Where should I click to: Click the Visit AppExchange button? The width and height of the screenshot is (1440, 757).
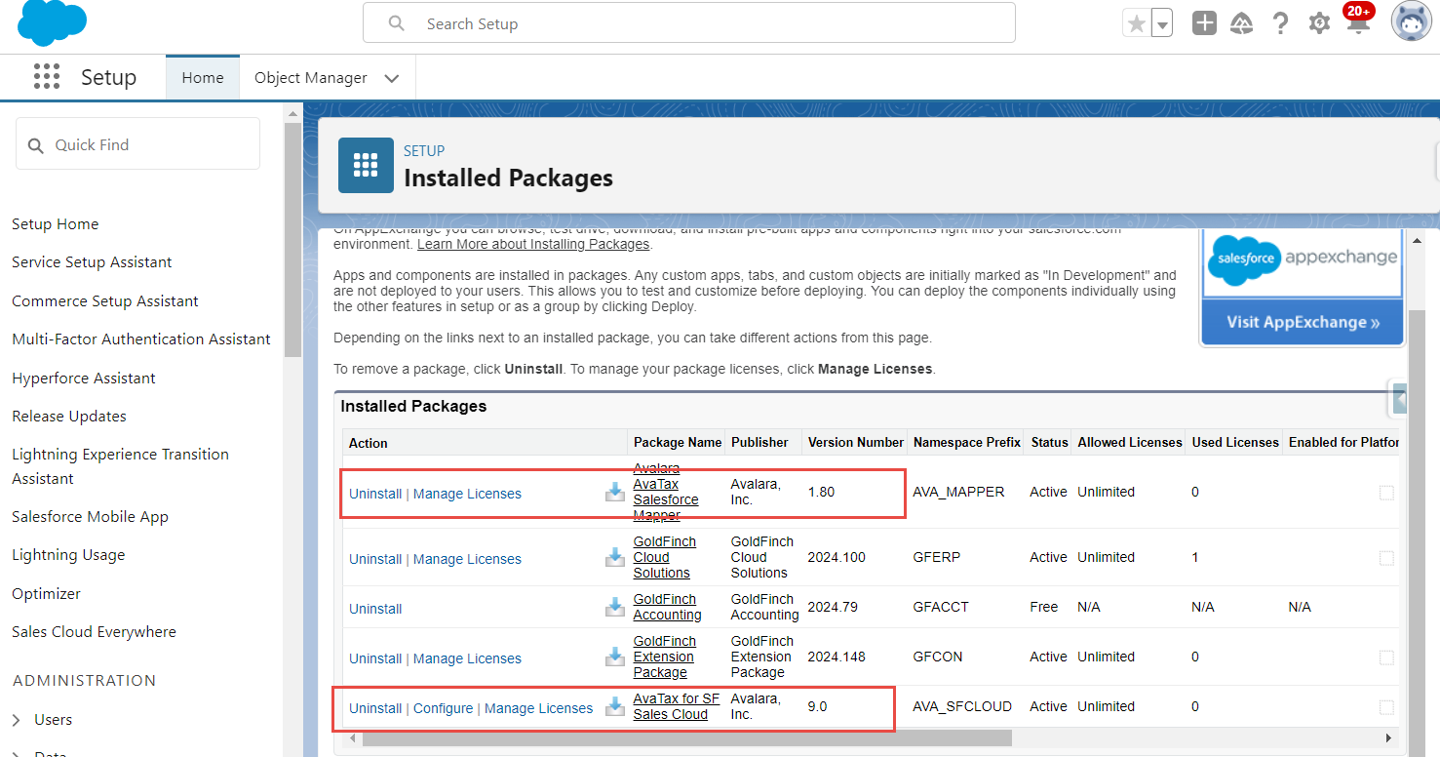click(x=1303, y=322)
